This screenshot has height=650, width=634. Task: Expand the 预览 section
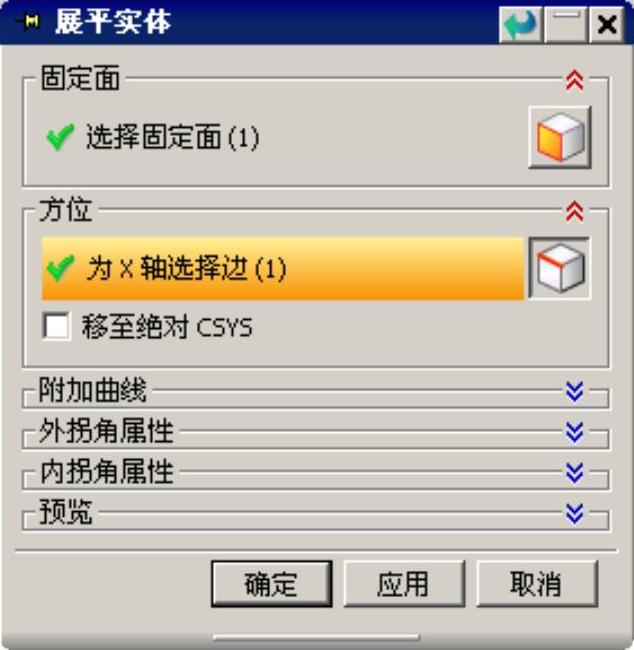[x=575, y=514]
